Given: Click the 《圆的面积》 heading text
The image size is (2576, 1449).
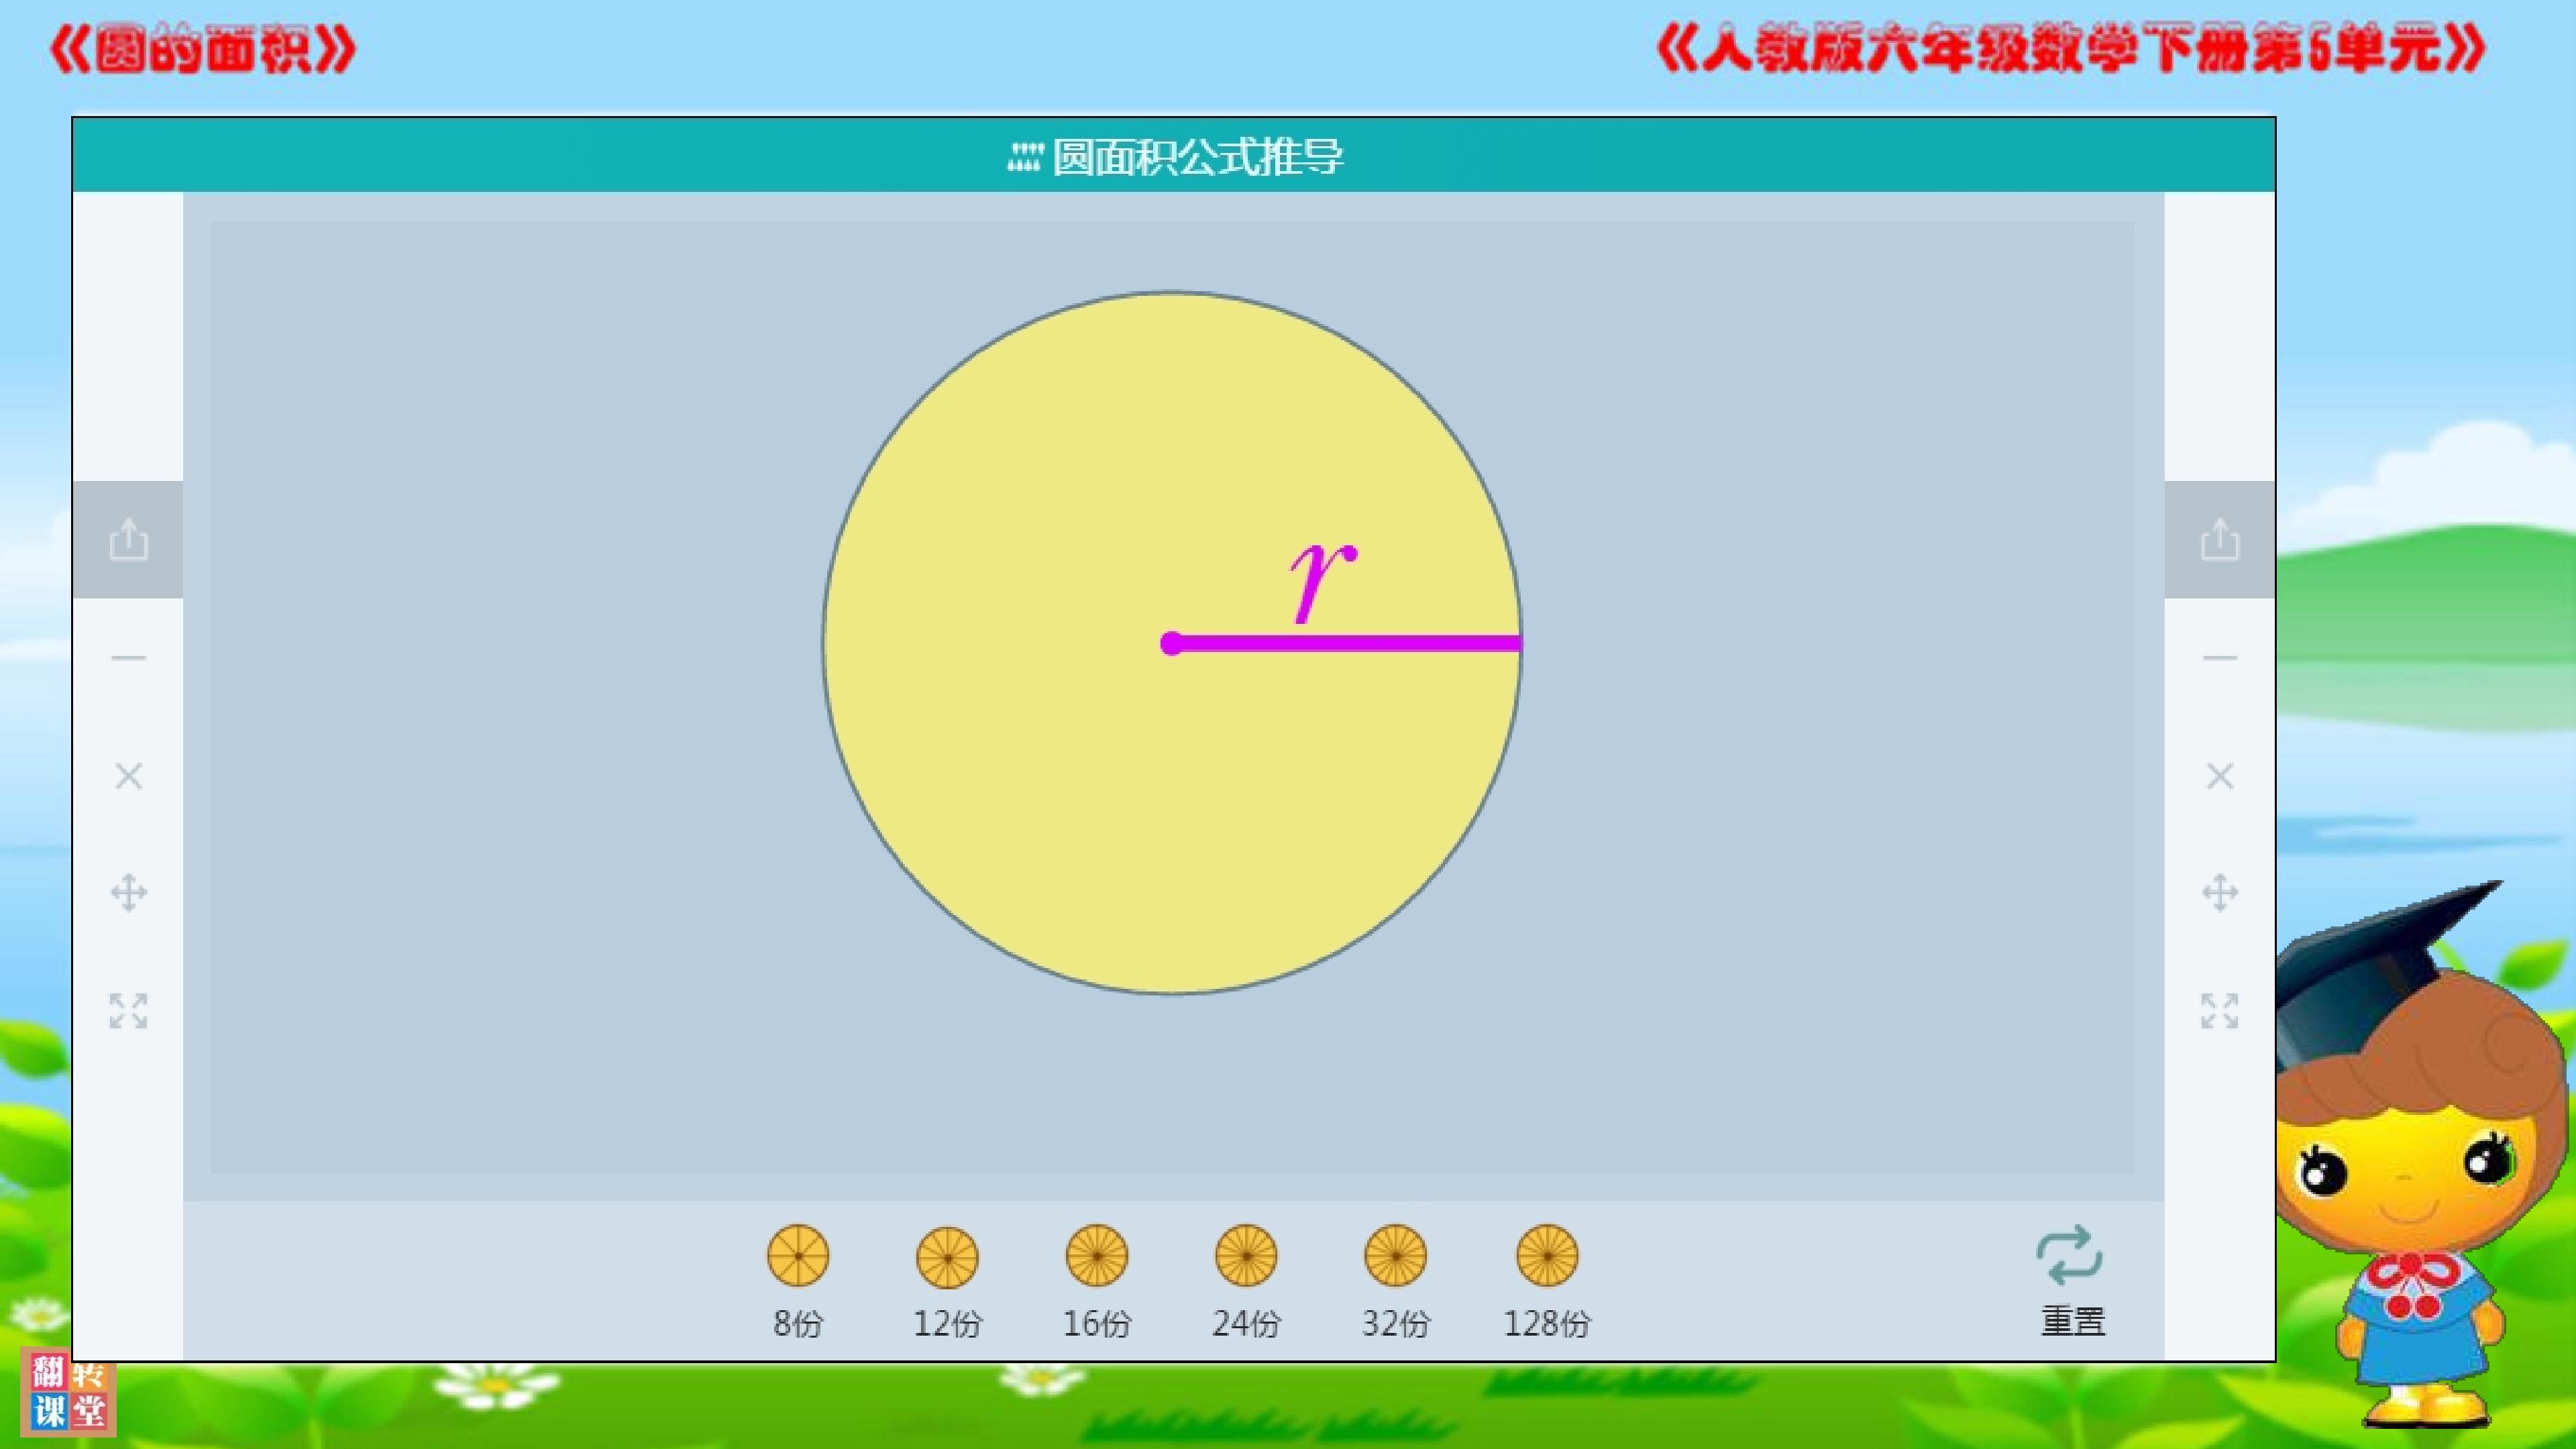Looking at the screenshot, I should (203, 50).
